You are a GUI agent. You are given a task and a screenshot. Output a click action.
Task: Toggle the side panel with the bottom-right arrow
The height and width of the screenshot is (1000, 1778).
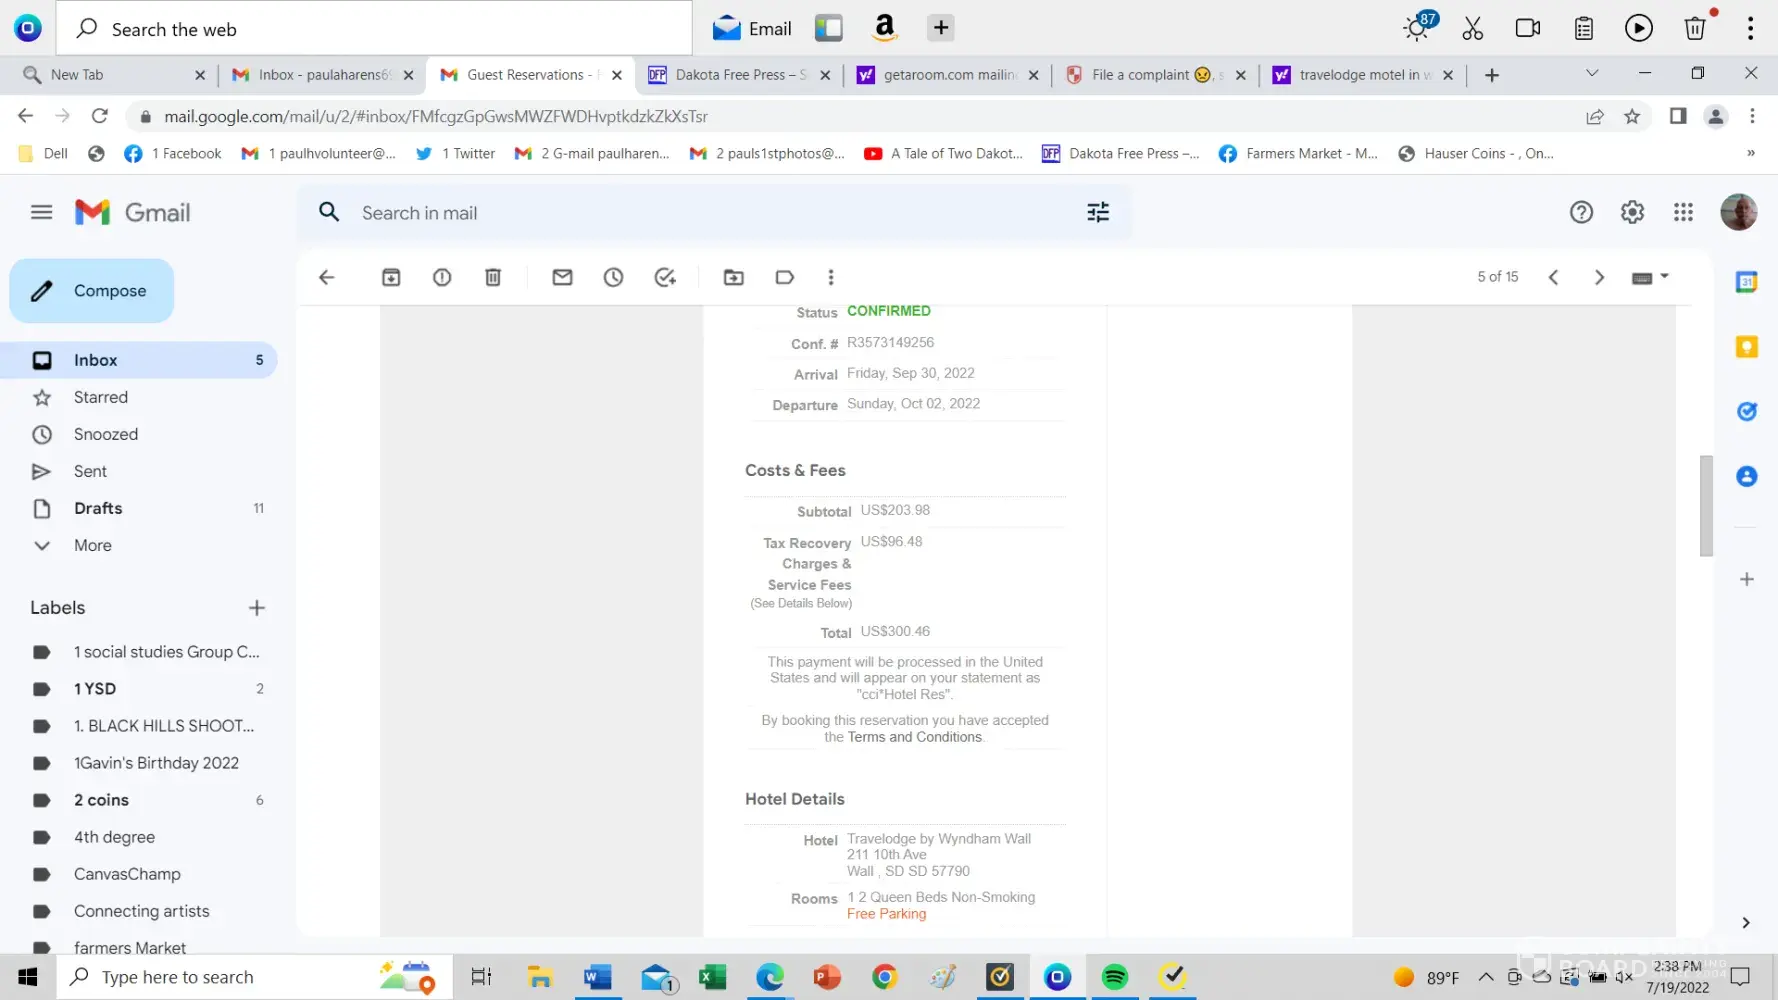1746,922
